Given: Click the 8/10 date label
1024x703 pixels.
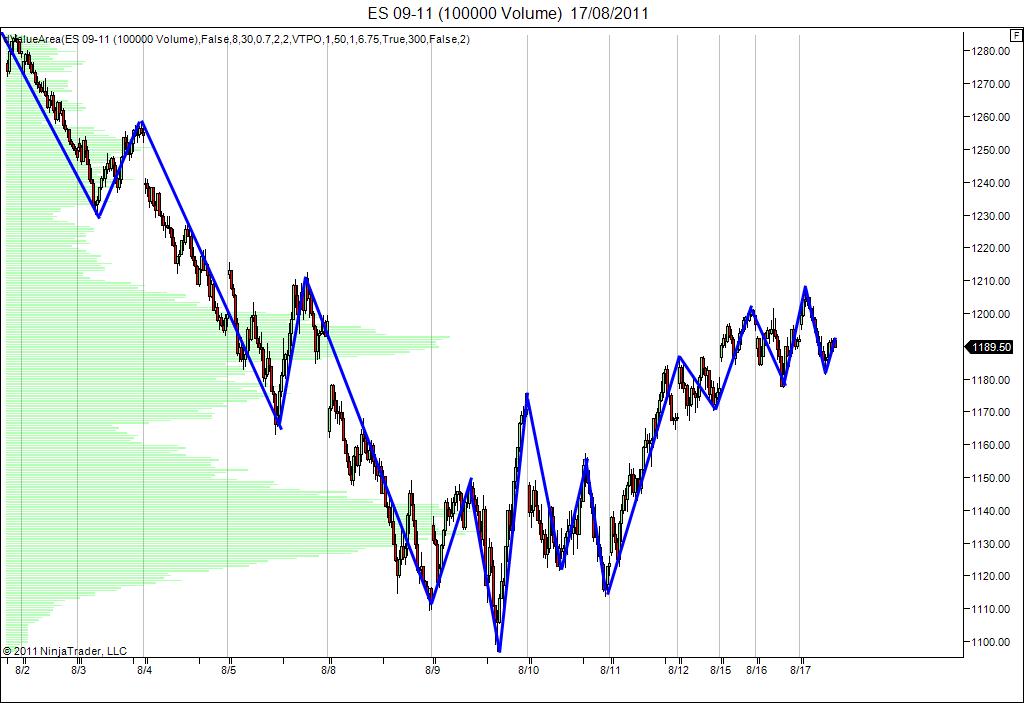Looking at the screenshot, I should 529,670.
